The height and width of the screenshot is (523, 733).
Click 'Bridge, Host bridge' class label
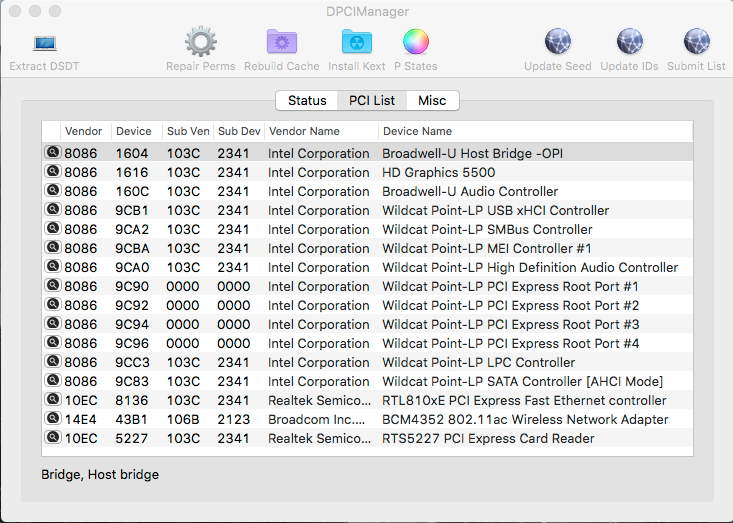(x=100, y=475)
